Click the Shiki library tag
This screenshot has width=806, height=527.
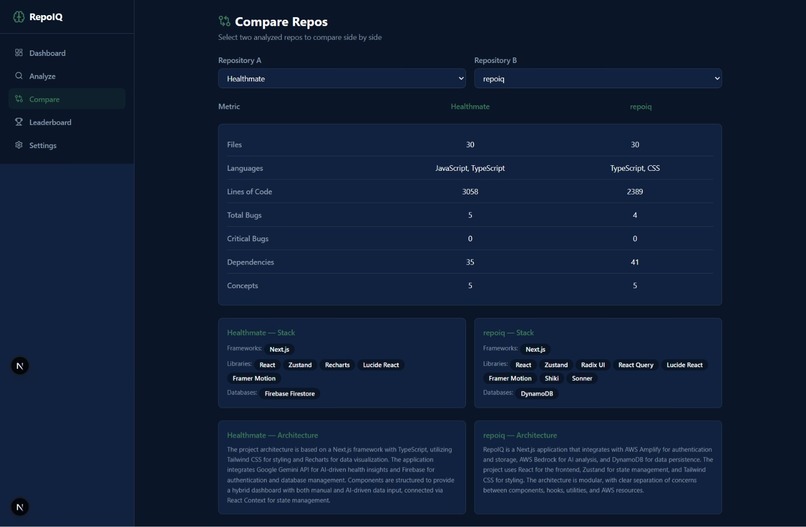point(552,378)
